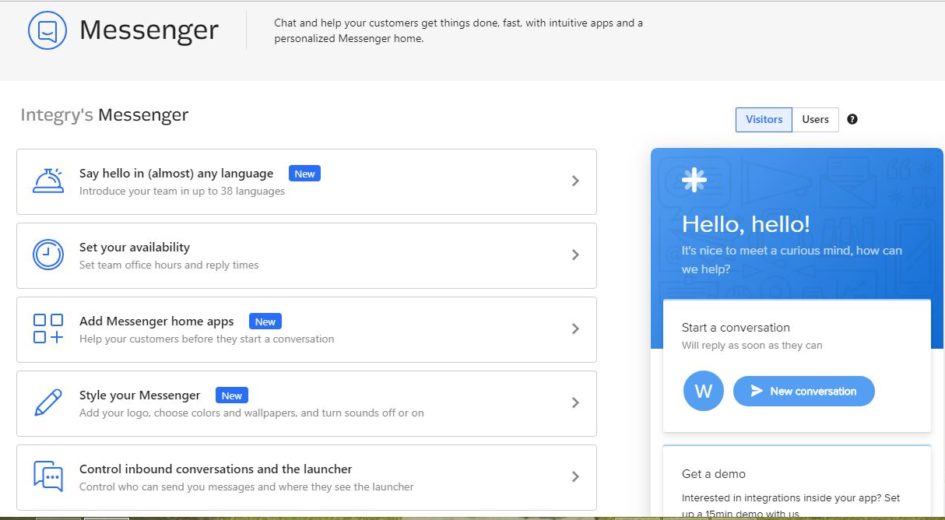Viewport: 945px width, 520px height.
Task: Expand Control inbound conversations chevron
Action: click(x=575, y=477)
